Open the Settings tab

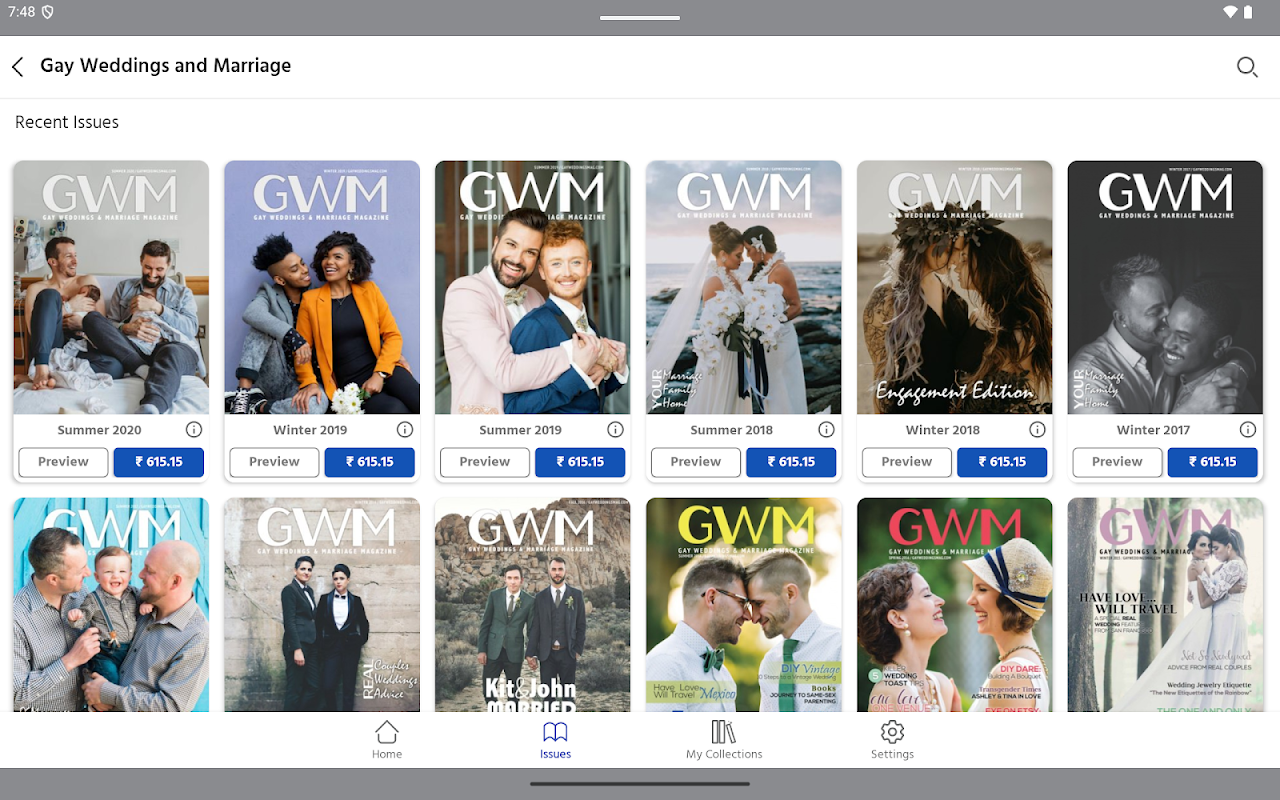(892, 740)
